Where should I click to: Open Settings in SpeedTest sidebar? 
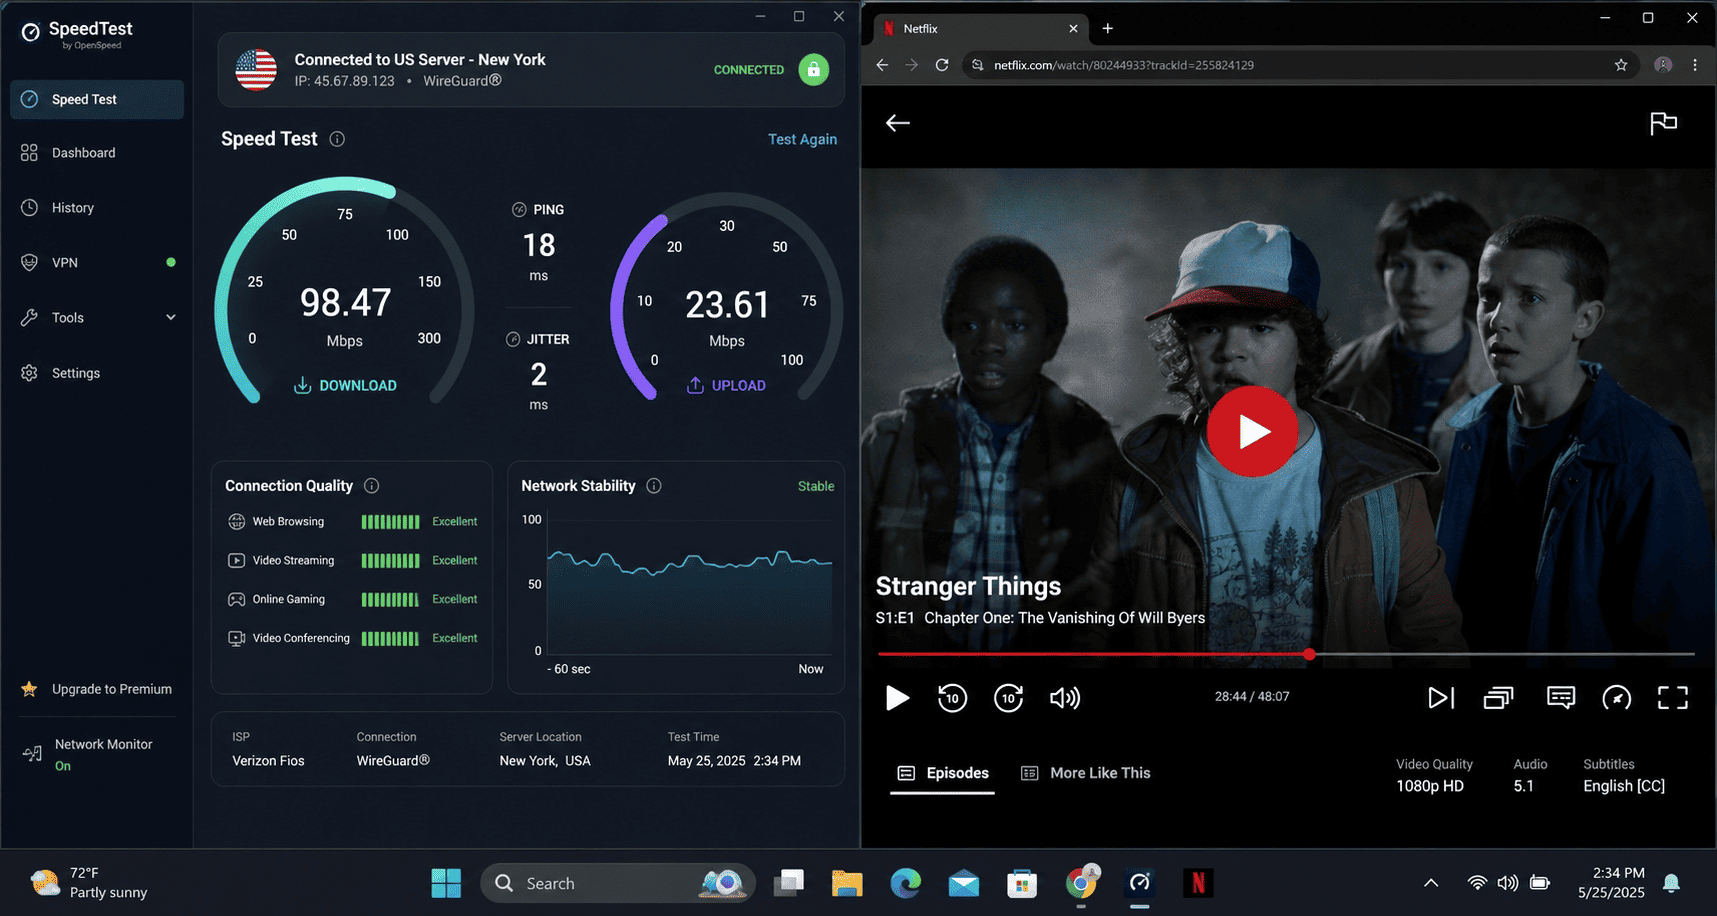(x=97, y=373)
